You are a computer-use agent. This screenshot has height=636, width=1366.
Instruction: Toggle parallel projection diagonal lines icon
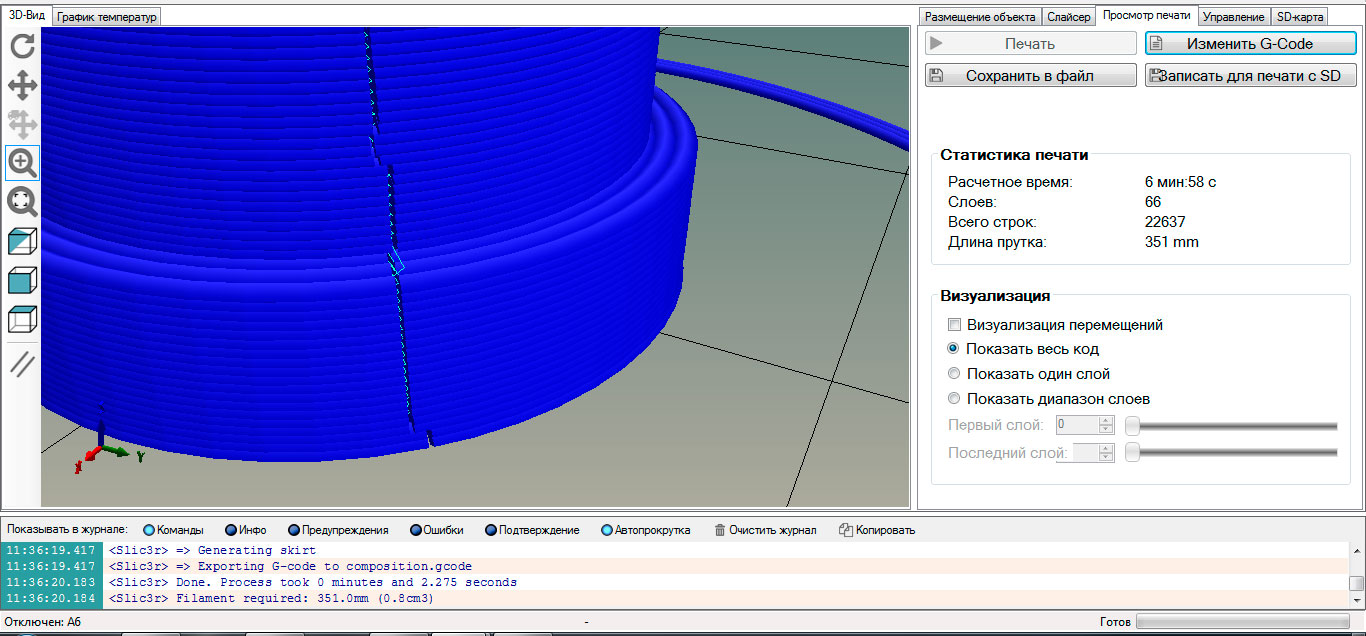(x=22, y=364)
